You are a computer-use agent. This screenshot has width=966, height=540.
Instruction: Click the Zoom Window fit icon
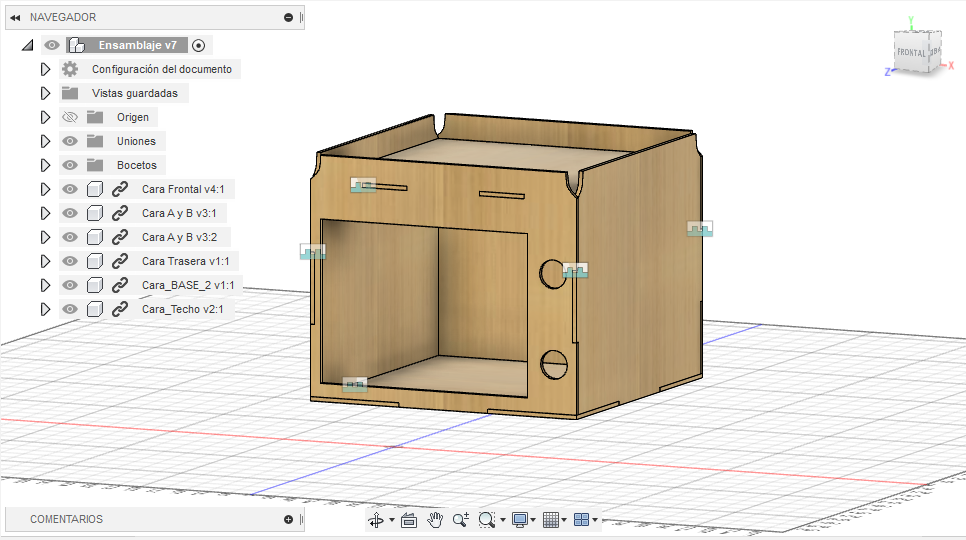(487, 520)
